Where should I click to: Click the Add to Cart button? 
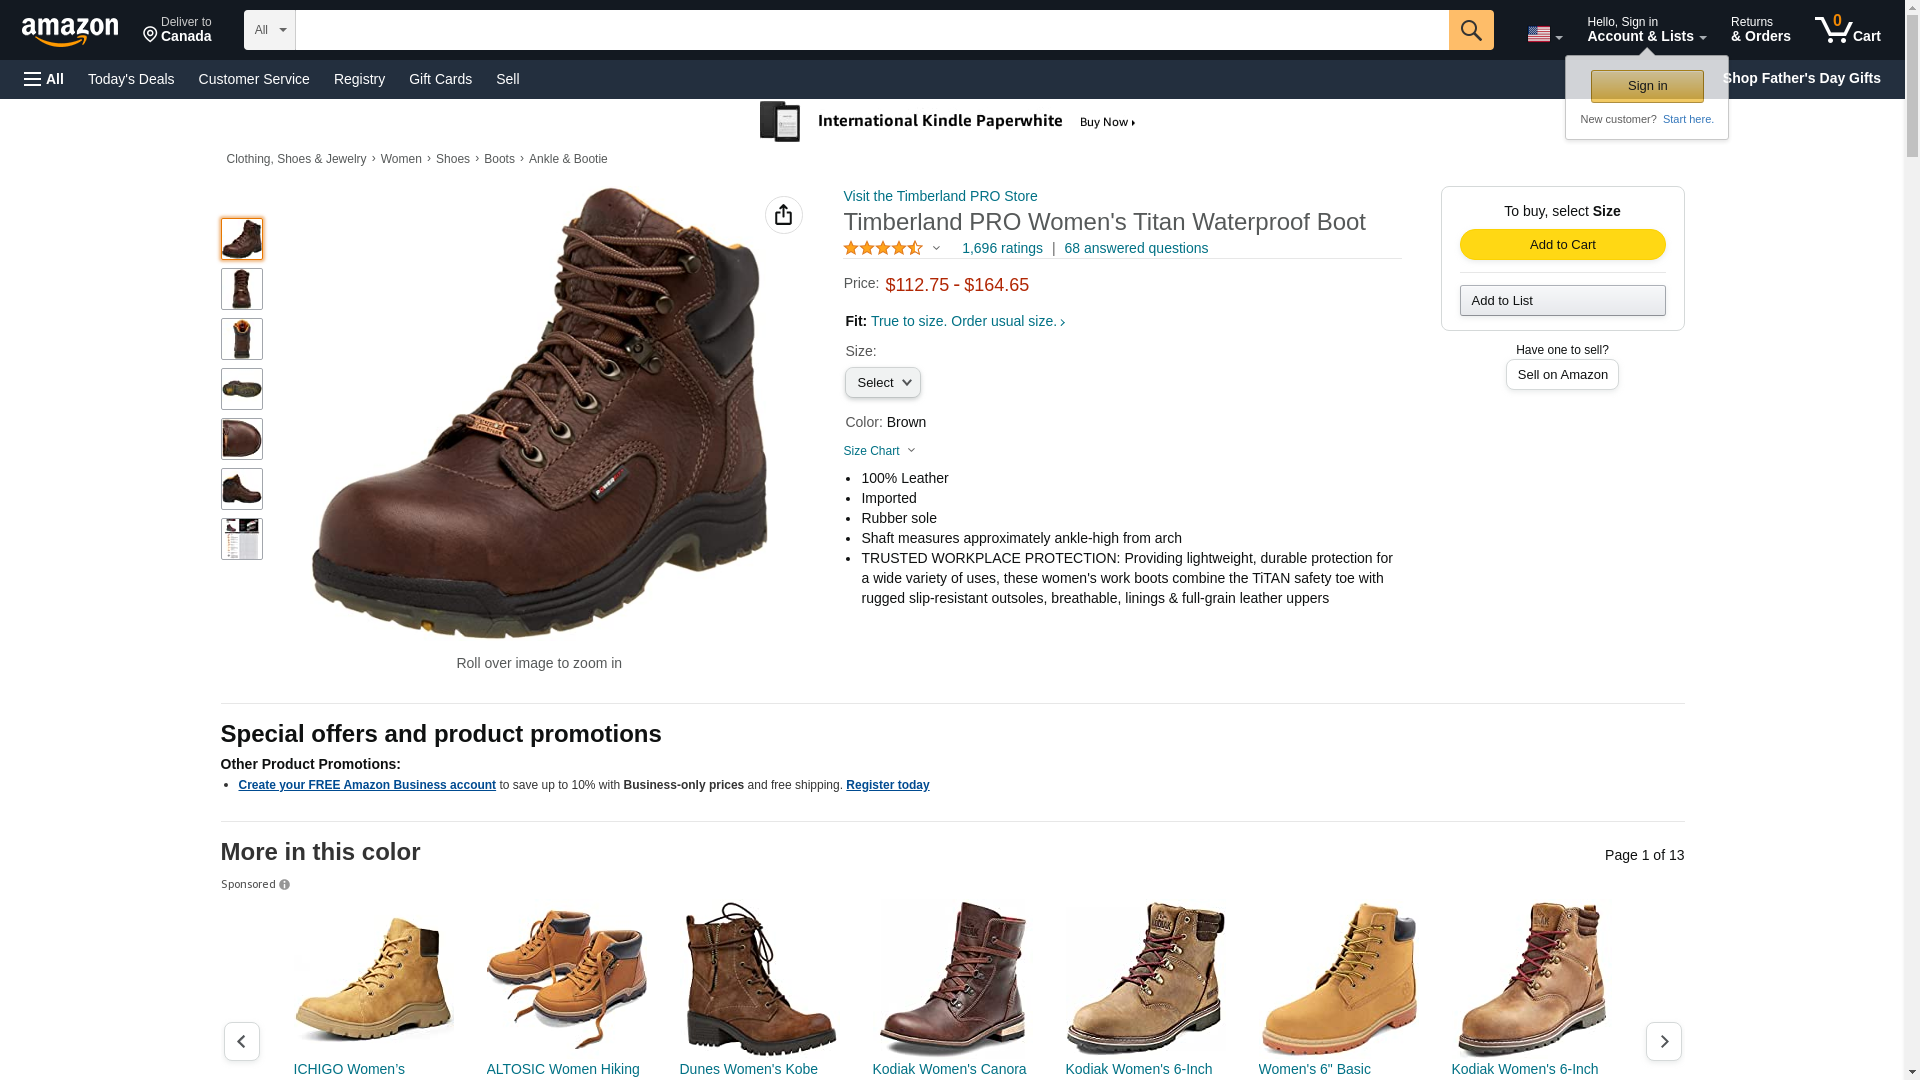point(1562,245)
